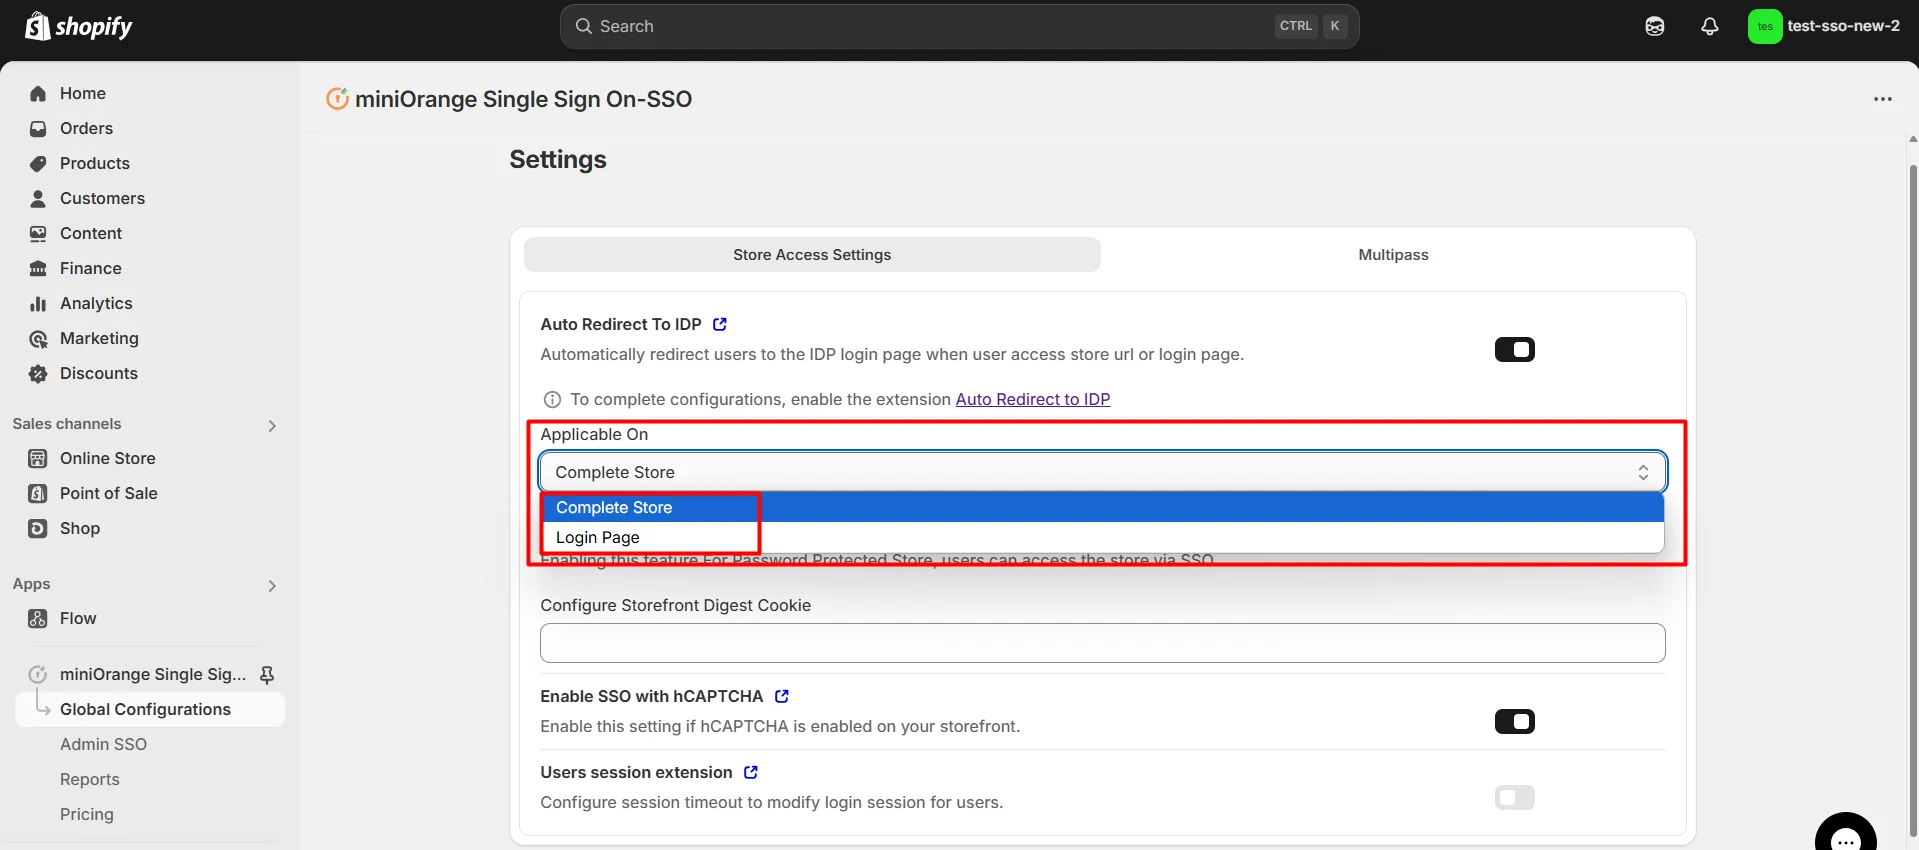Select Login Page option in dropdown list
The width and height of the screenshot is (1919, 850).
[x=1102, y=537]
